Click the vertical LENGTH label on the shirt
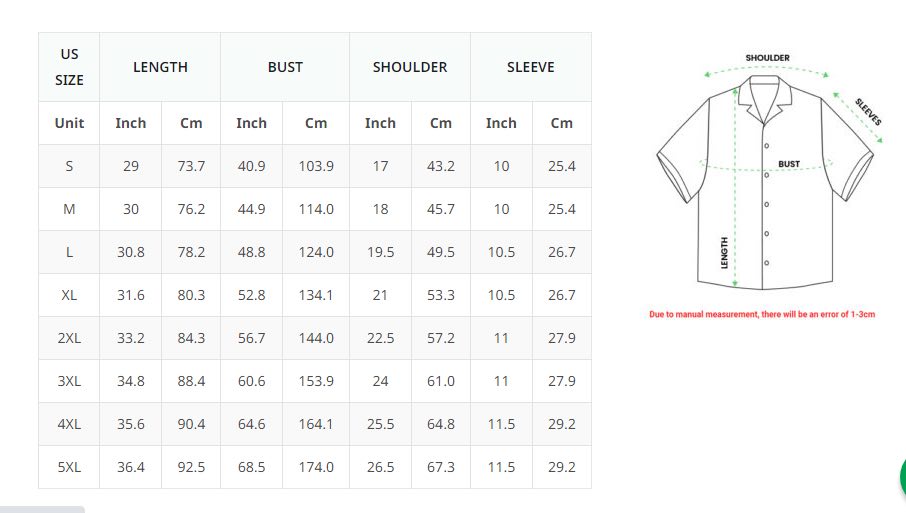906x513 pixels. click(723, 252)
